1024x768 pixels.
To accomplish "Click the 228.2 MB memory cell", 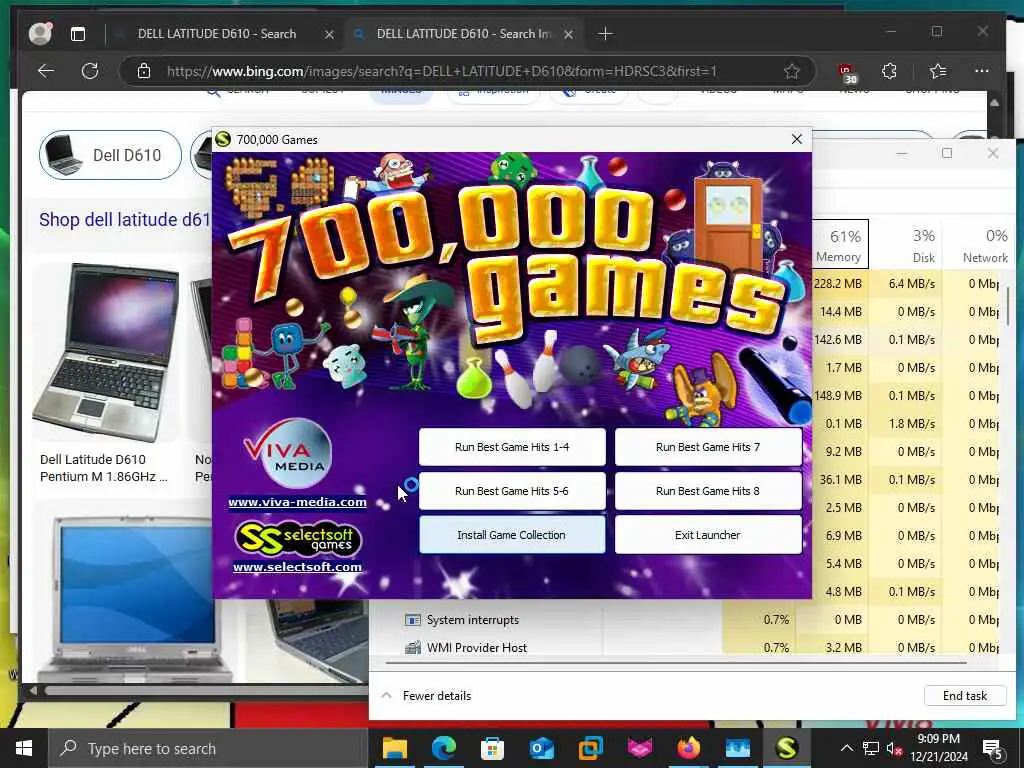I will coord(839,284).
